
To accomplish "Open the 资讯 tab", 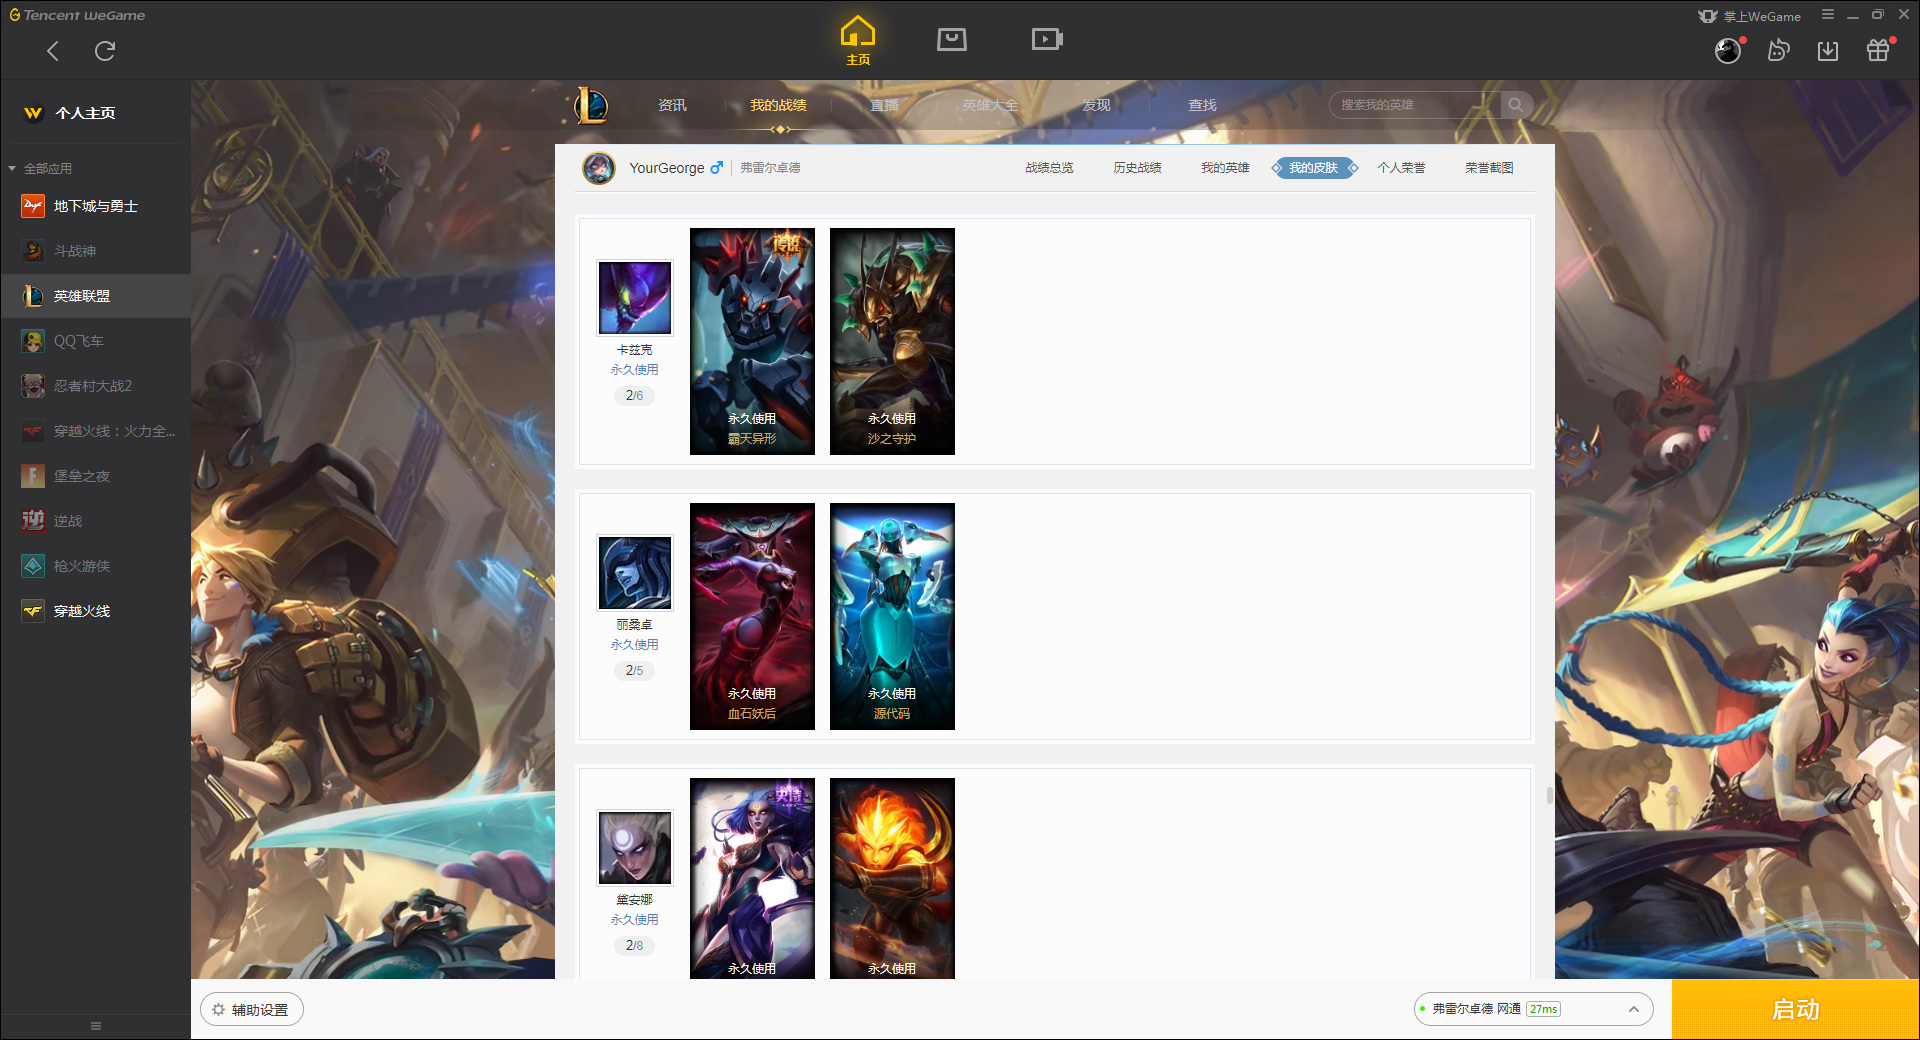I will click(672, 105).
